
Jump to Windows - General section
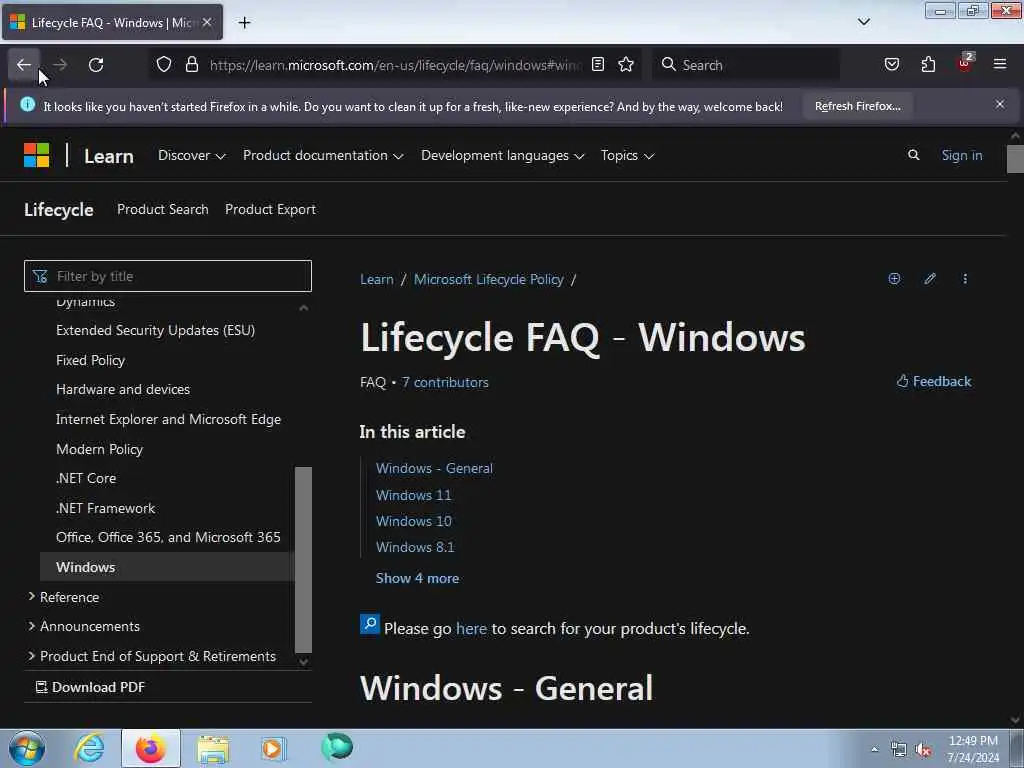point(434,469)
